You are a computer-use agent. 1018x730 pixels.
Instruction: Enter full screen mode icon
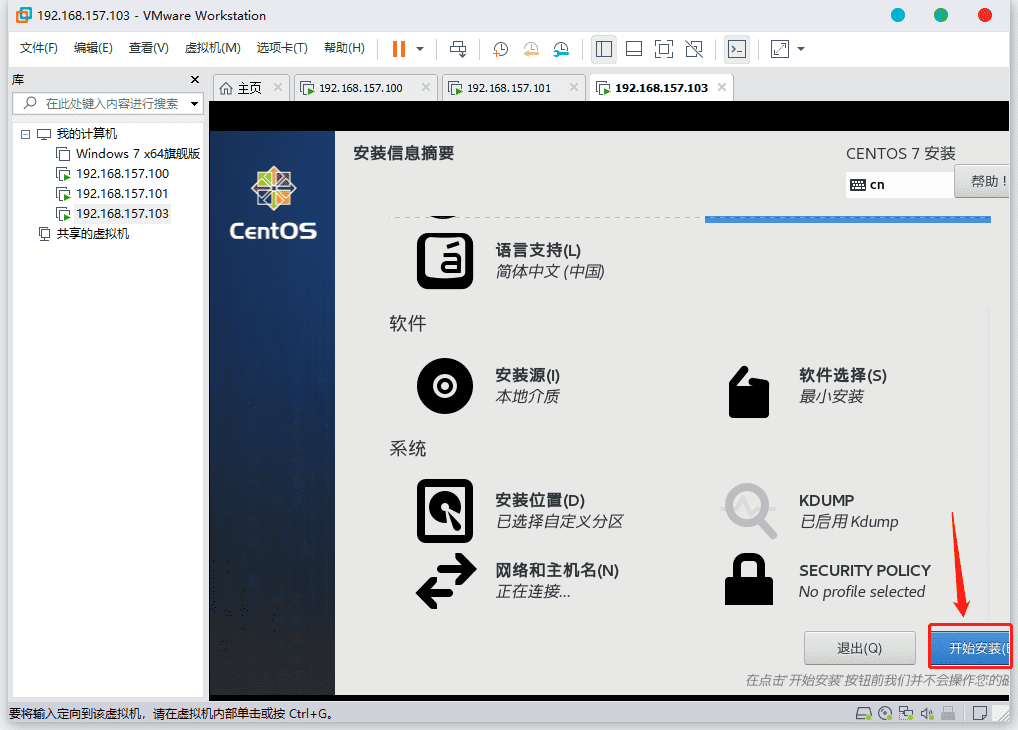click(x=664, y=49)
